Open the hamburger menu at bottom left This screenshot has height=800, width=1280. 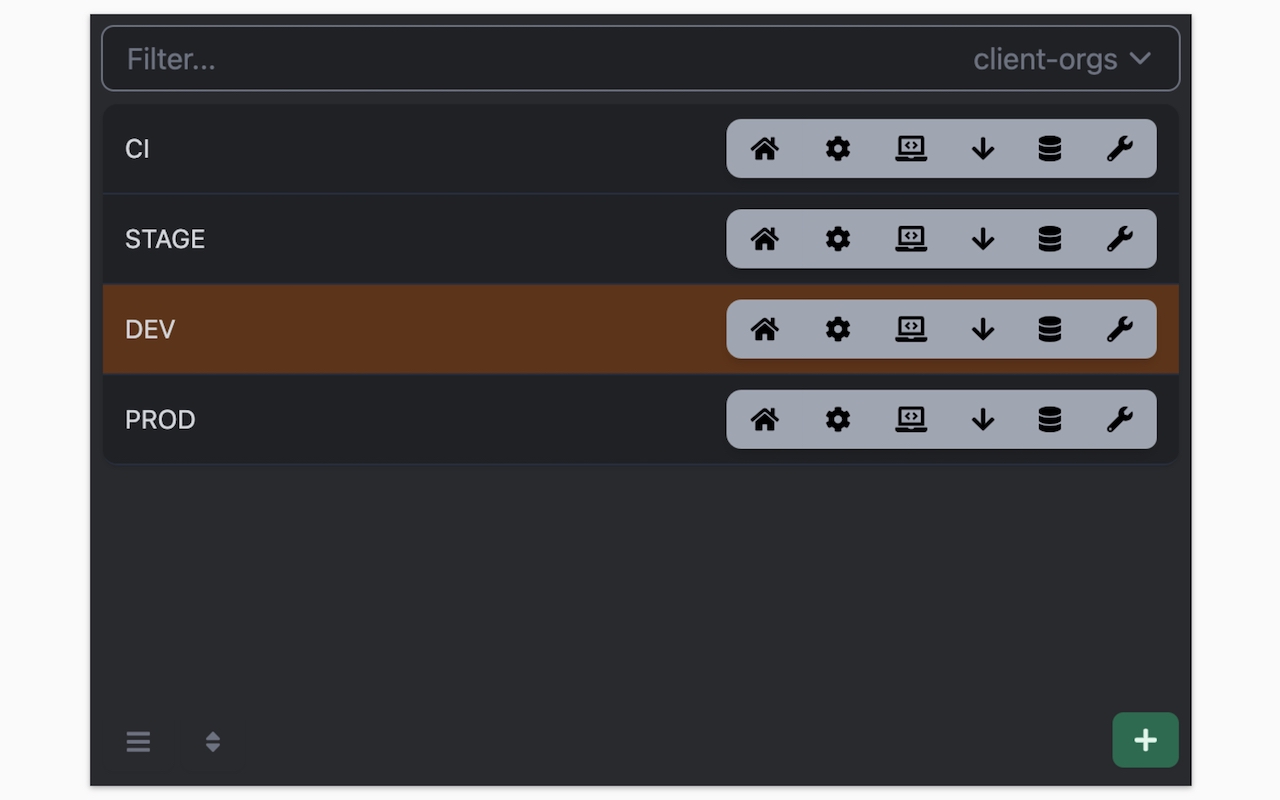[138, 742]
